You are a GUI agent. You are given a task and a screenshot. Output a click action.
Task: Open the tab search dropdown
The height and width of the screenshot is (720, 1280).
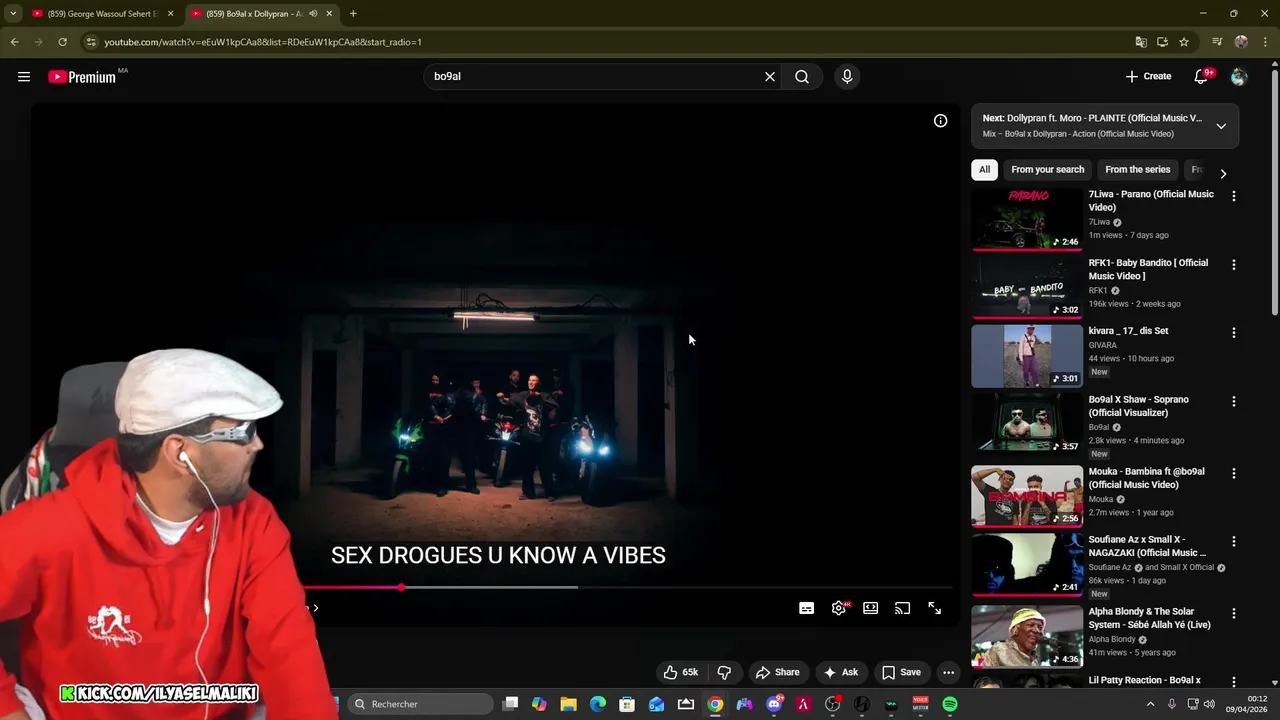coord(13,14)
